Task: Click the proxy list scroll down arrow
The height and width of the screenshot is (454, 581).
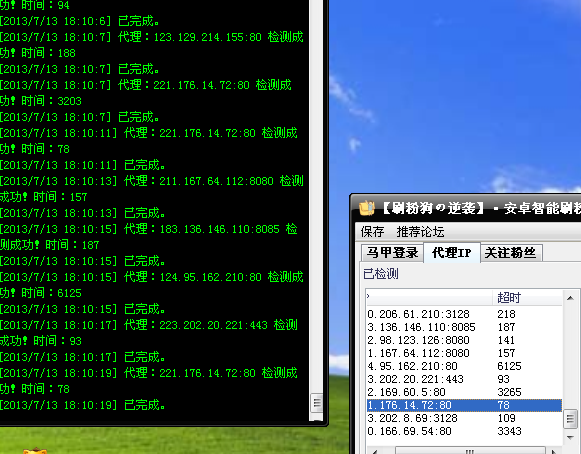Action: (x=570, y=438)
